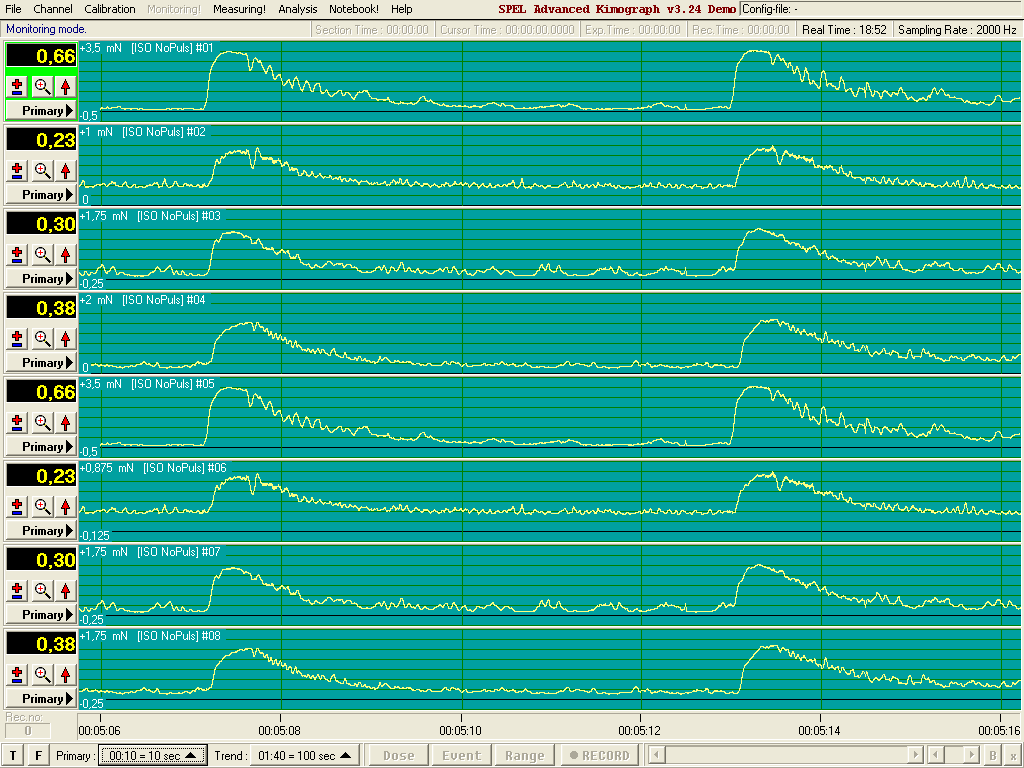
Task: Click the plus/minus zero icon for channel #01
Action: 18,86
